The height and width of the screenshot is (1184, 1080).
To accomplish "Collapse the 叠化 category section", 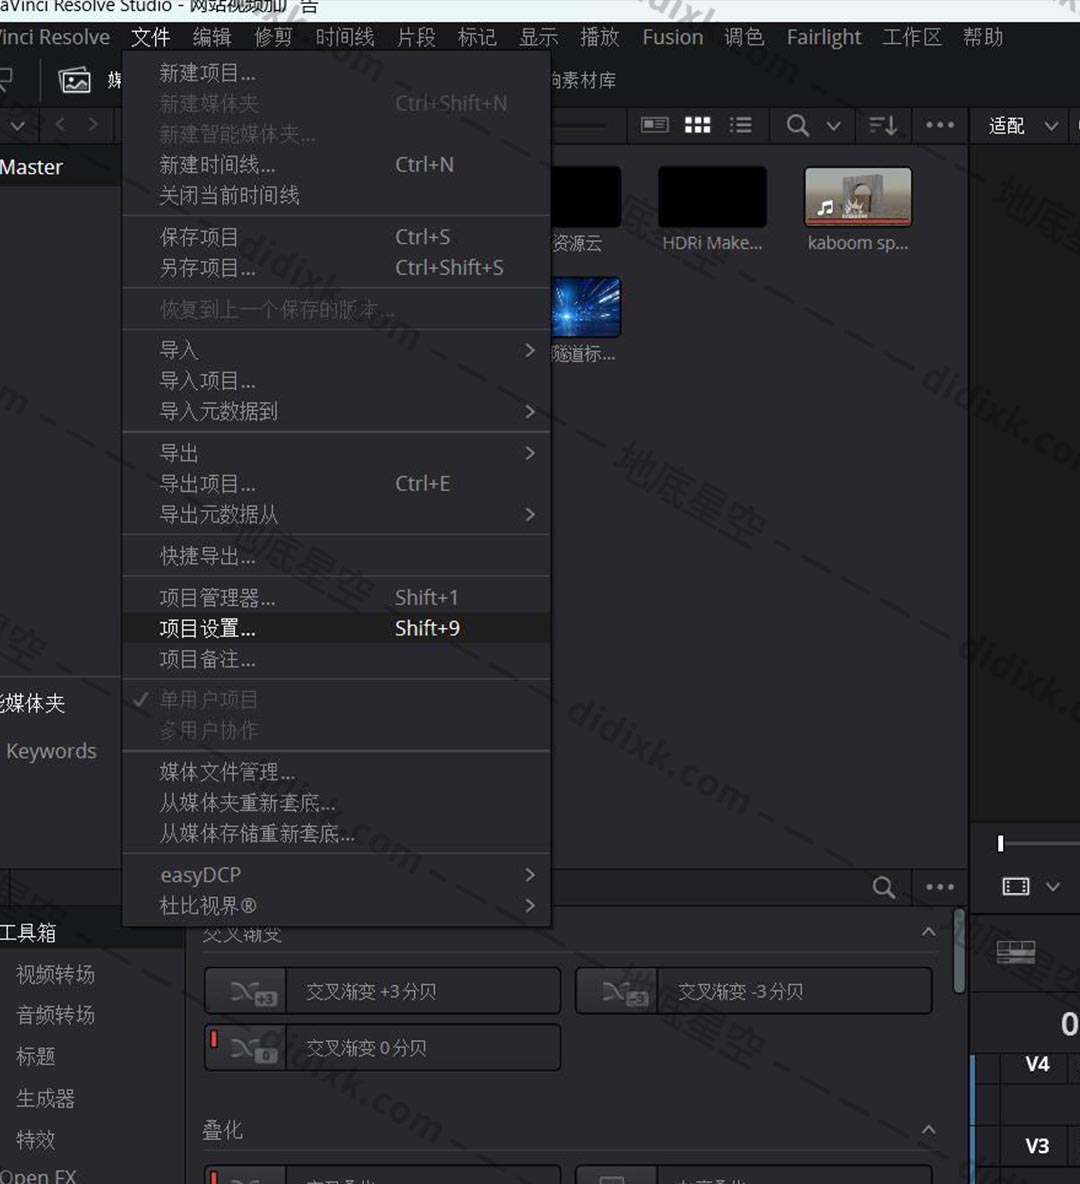I will [928, 1130].
